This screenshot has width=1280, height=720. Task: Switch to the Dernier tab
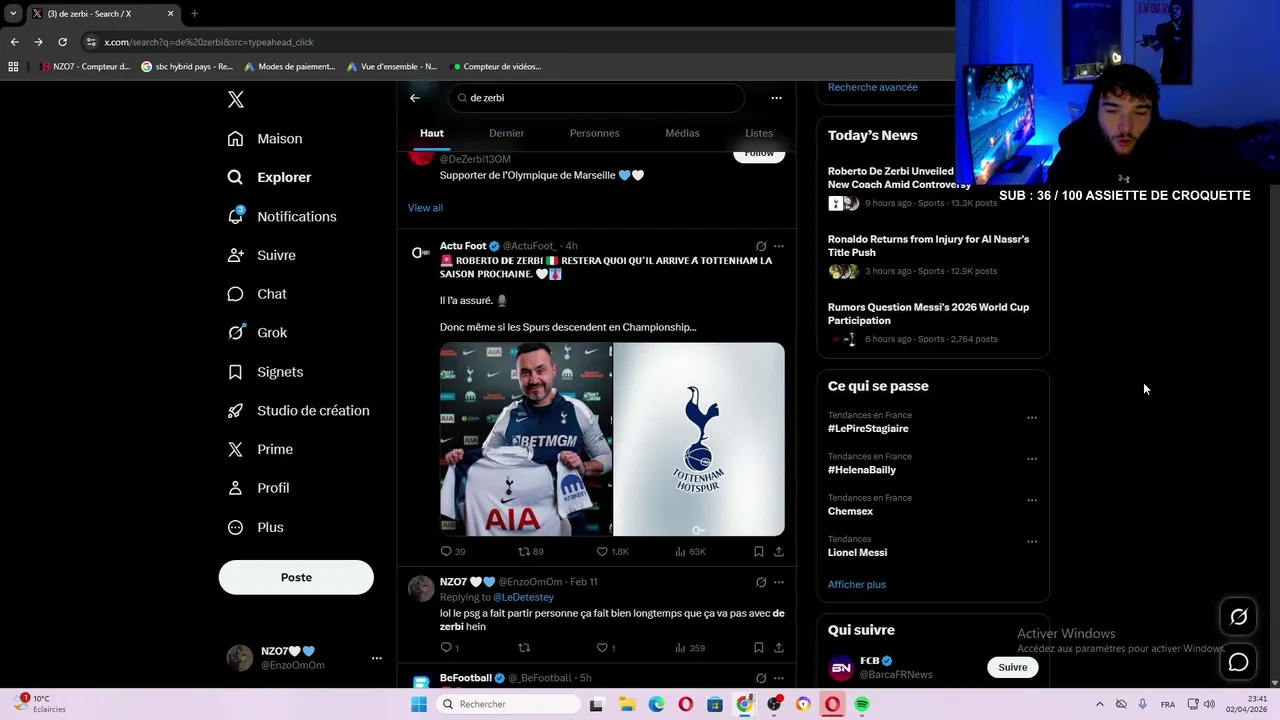point(507,133)
